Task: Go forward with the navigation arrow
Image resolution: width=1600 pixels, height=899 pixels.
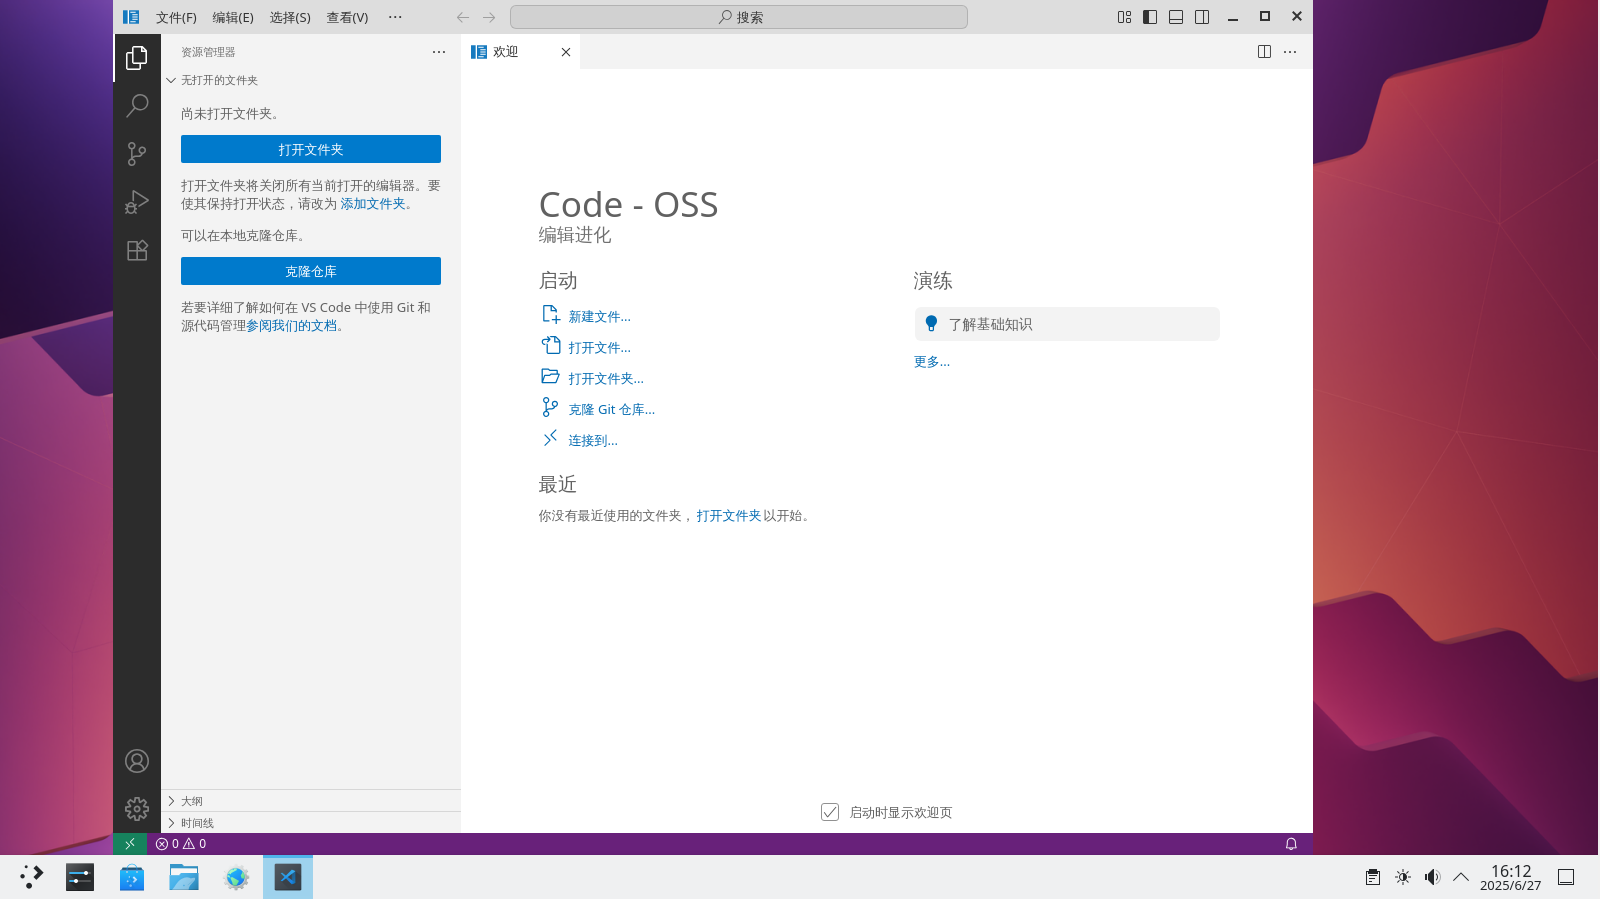Action: [x=489, y=17]
